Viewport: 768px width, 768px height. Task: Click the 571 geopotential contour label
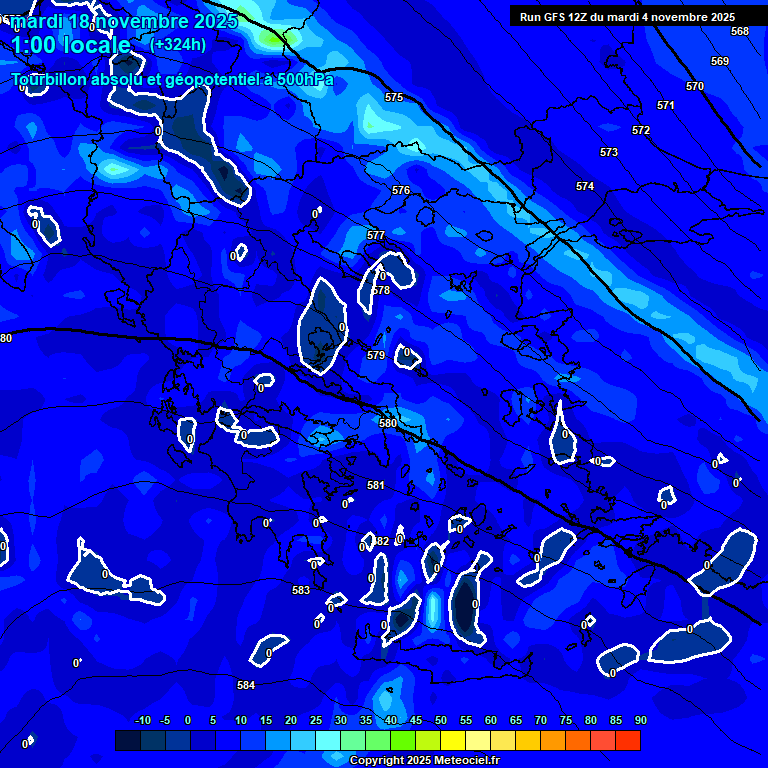(x=666, y=105)
